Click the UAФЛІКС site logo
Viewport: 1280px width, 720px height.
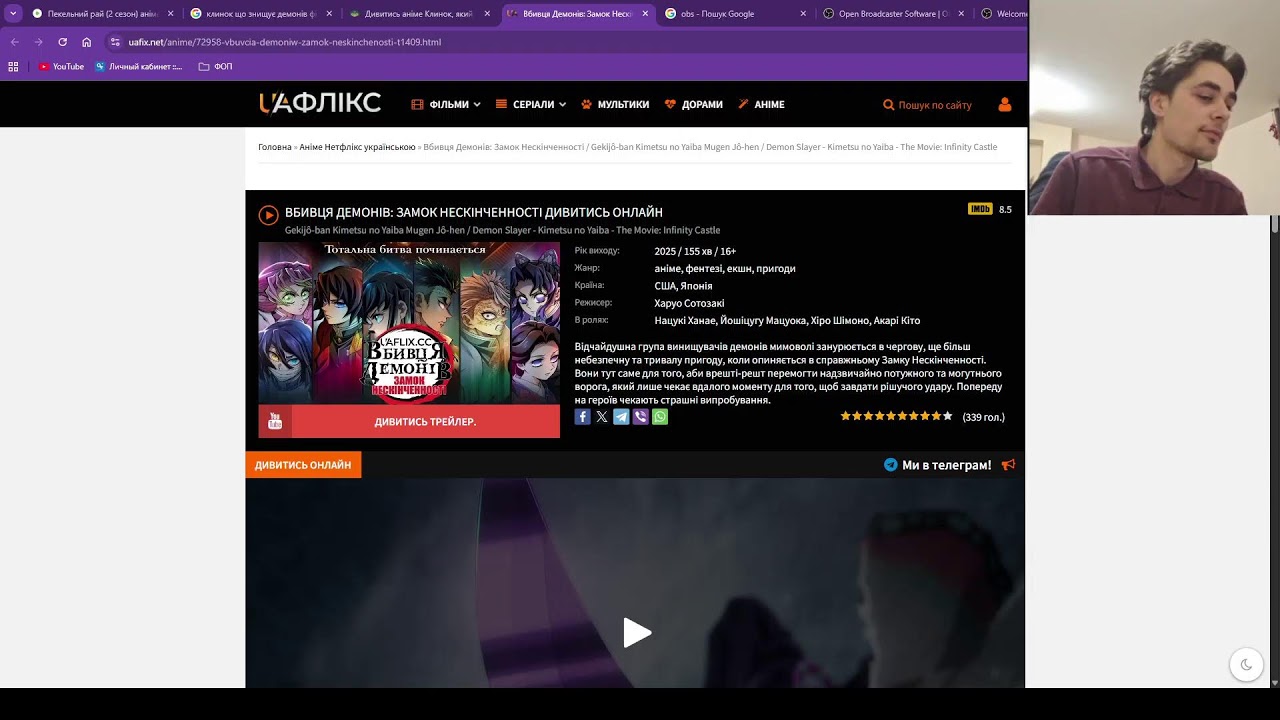tap(320, 104)
